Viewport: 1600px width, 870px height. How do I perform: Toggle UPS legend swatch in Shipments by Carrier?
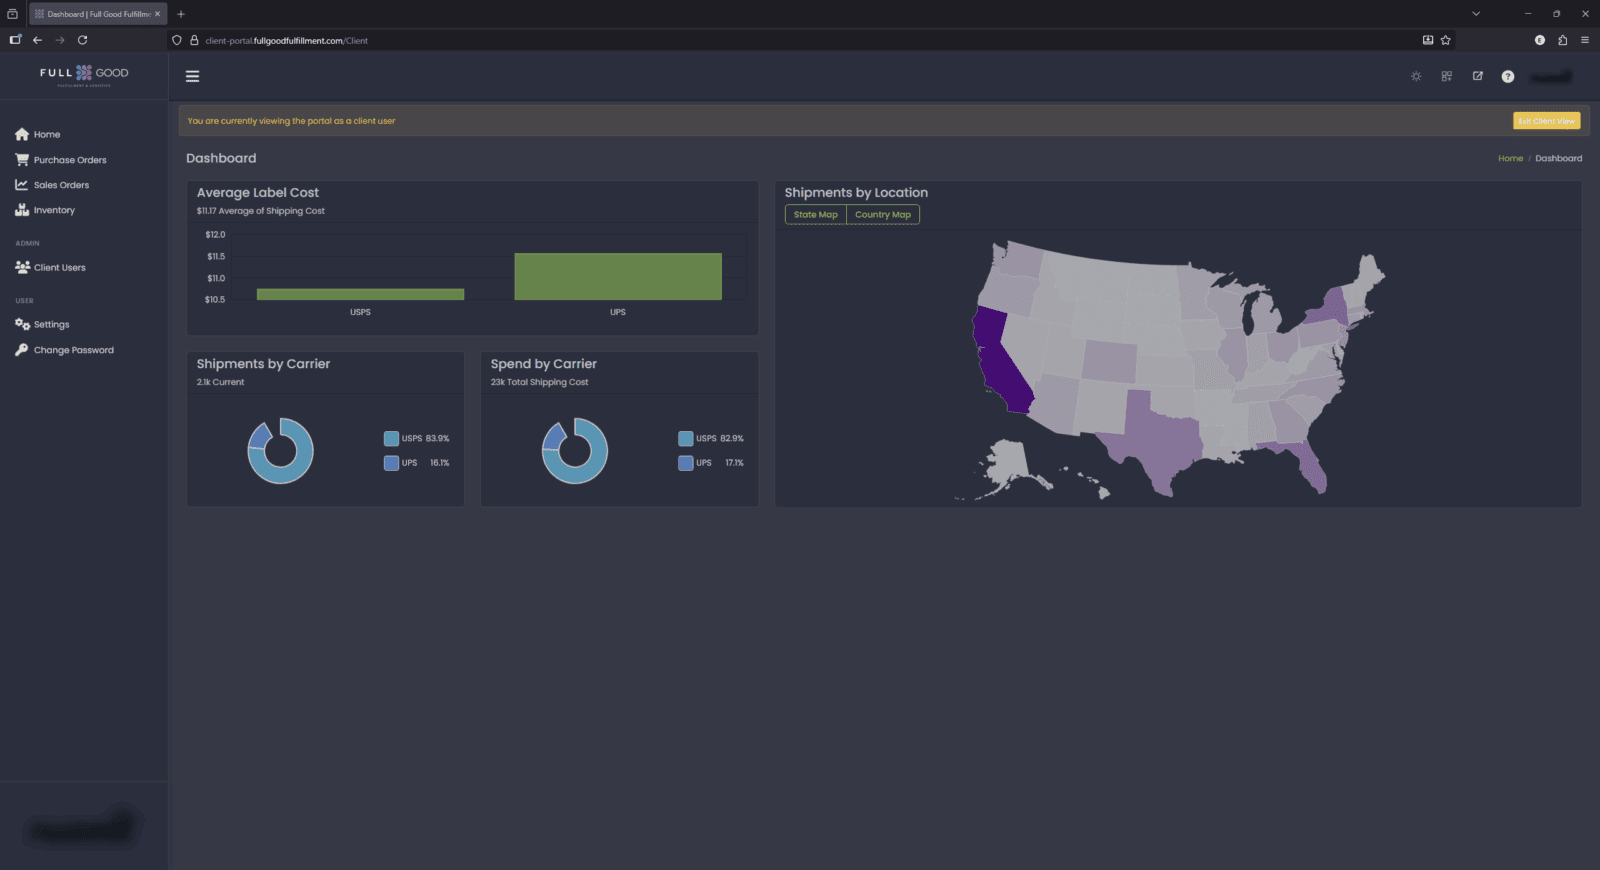tap(391, 463)
